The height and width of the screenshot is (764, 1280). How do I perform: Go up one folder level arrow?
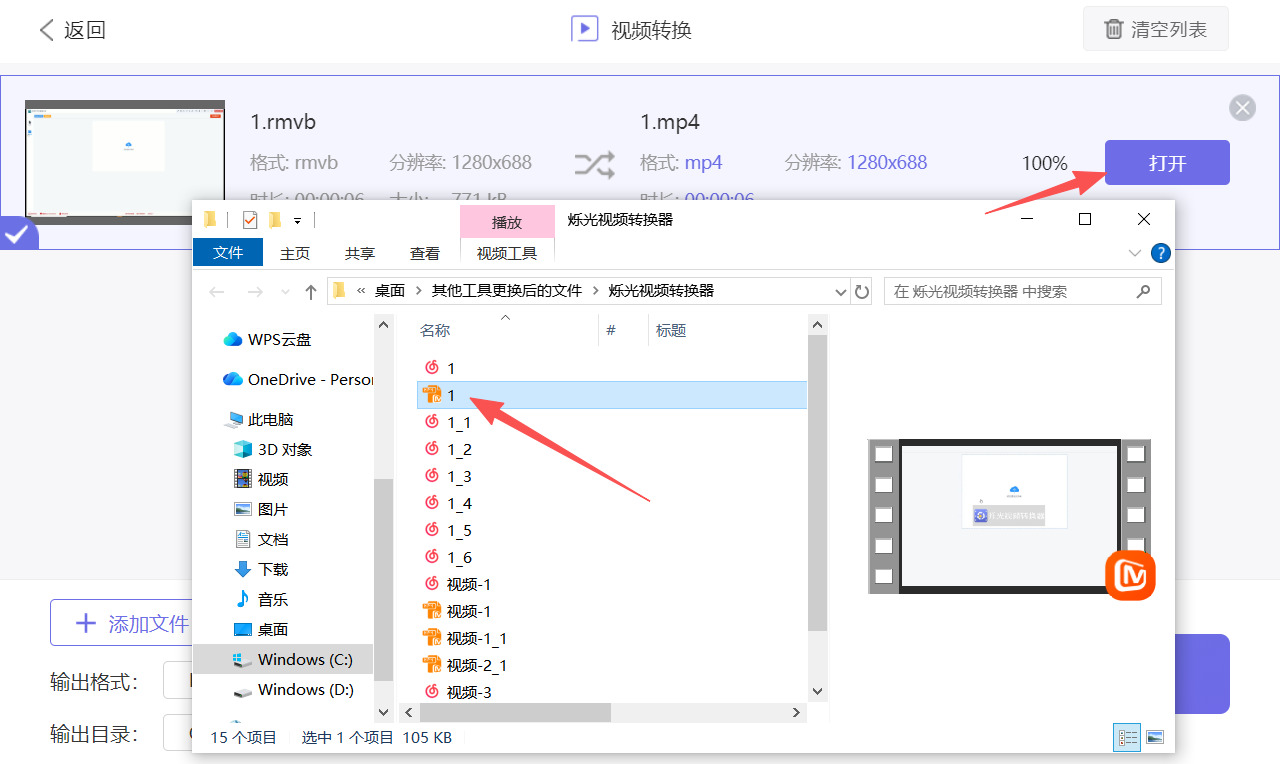311,292
